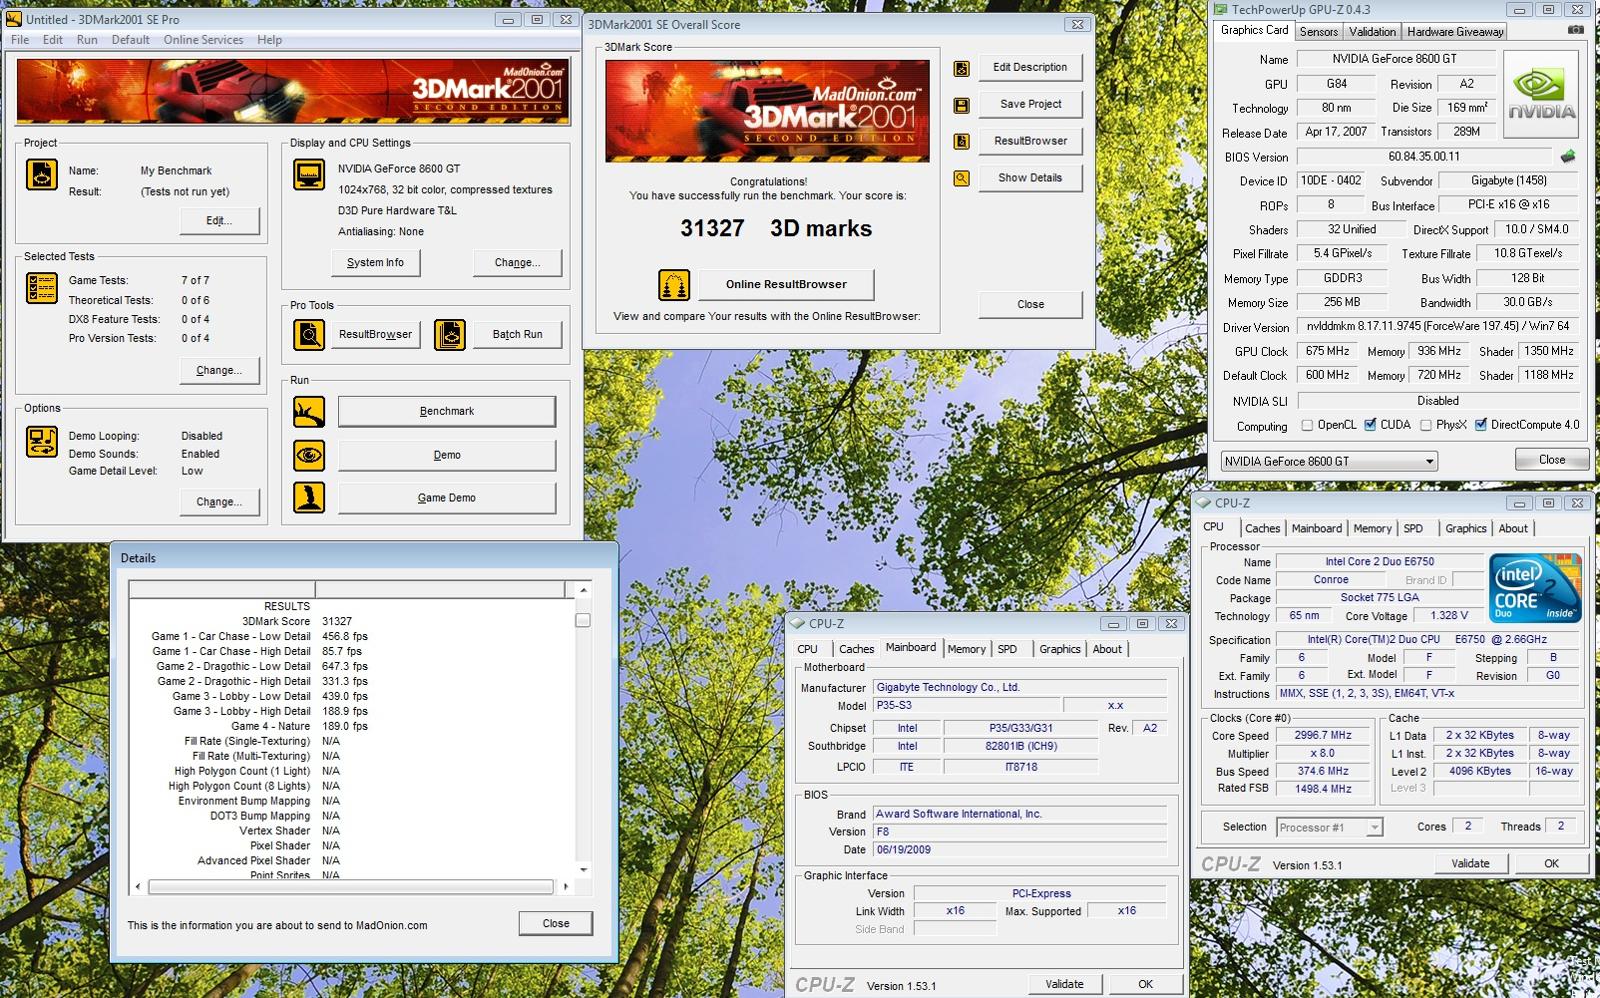Viewport: 1600px width, 998px height.
Task: Click the NVIDIA logo in GPU-Z
Action: [x=1543, y=96]
